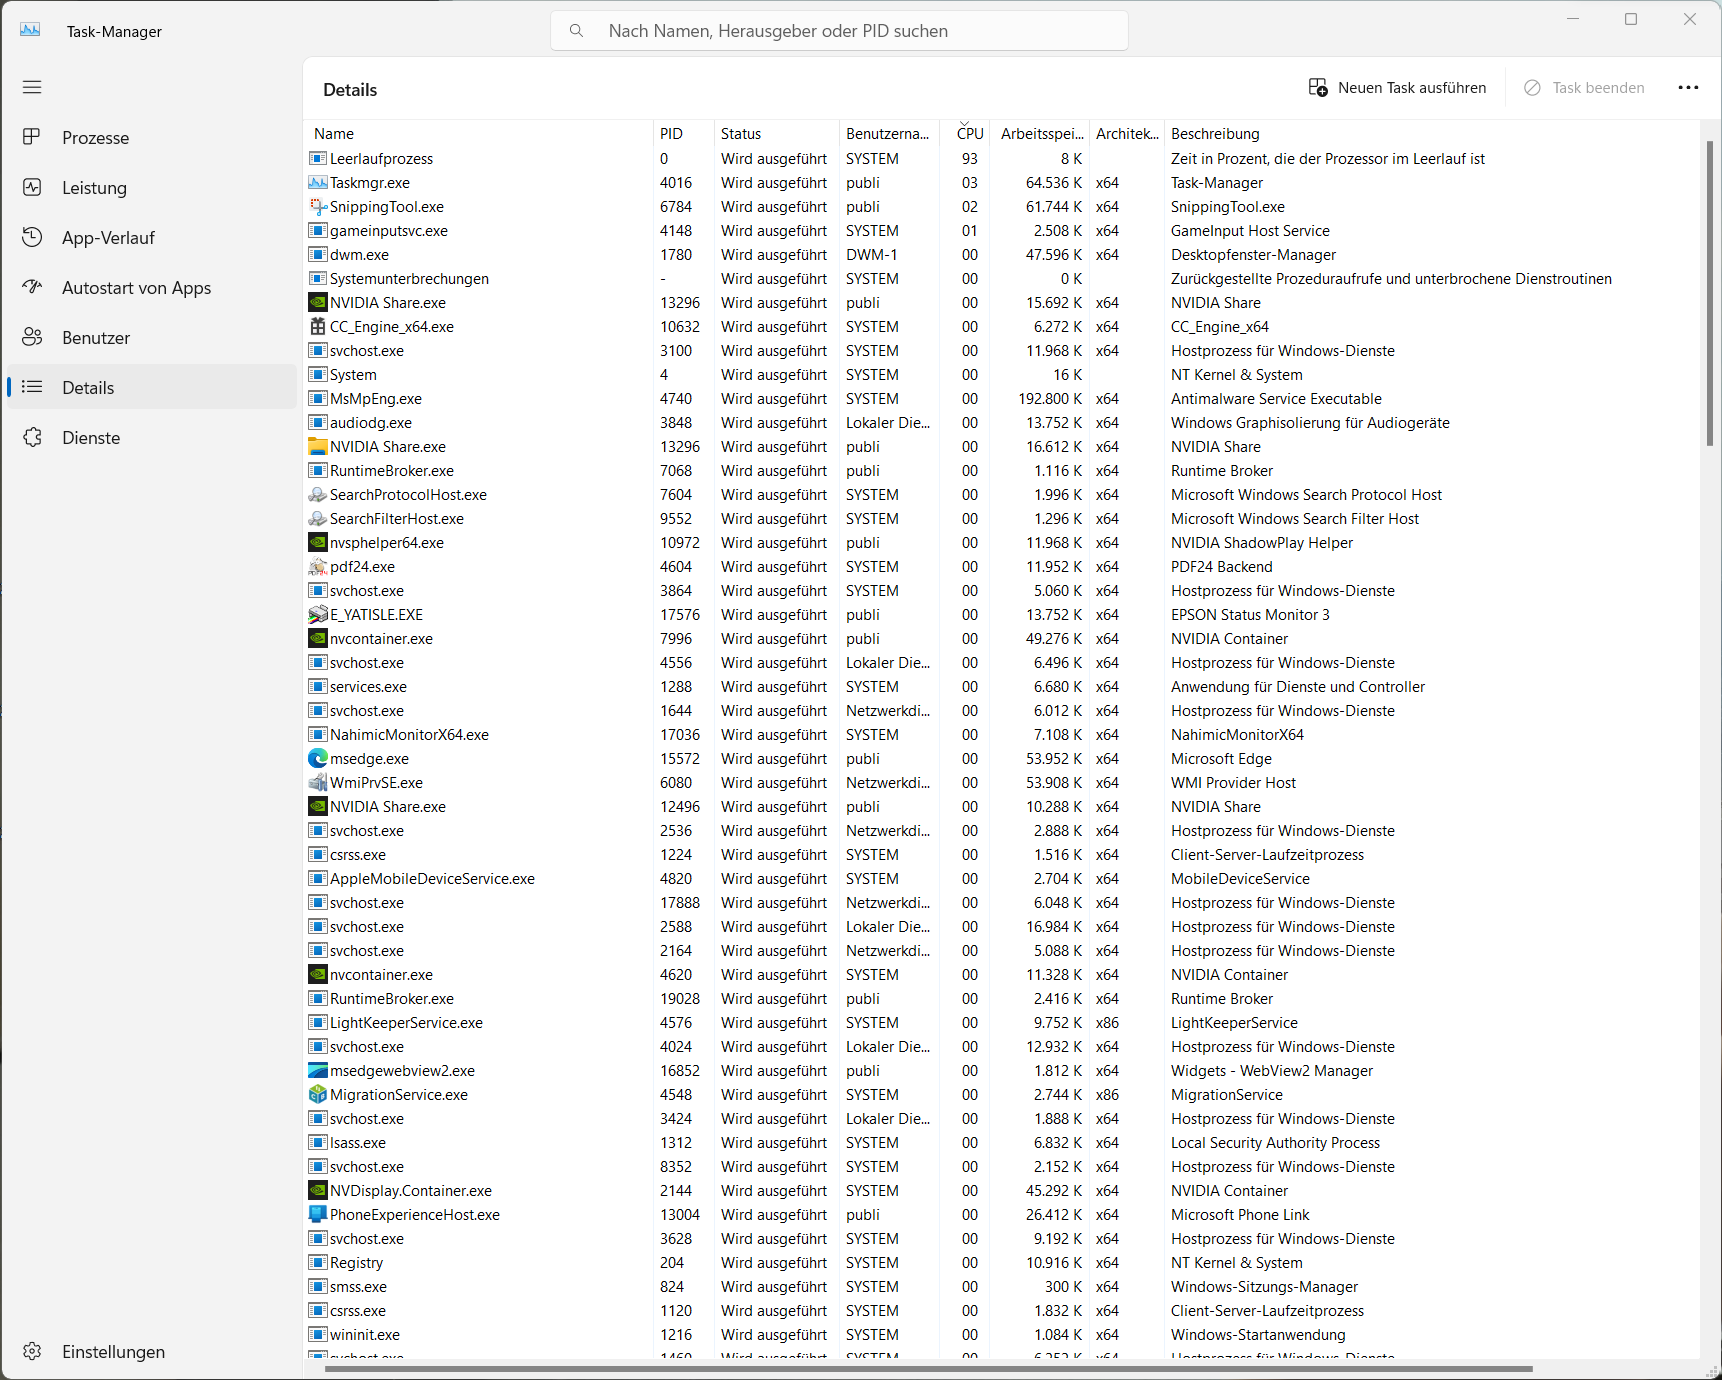Switch to the Prozesse page
This screenshot has width=1722, height=1380.
tap(152, 137)
